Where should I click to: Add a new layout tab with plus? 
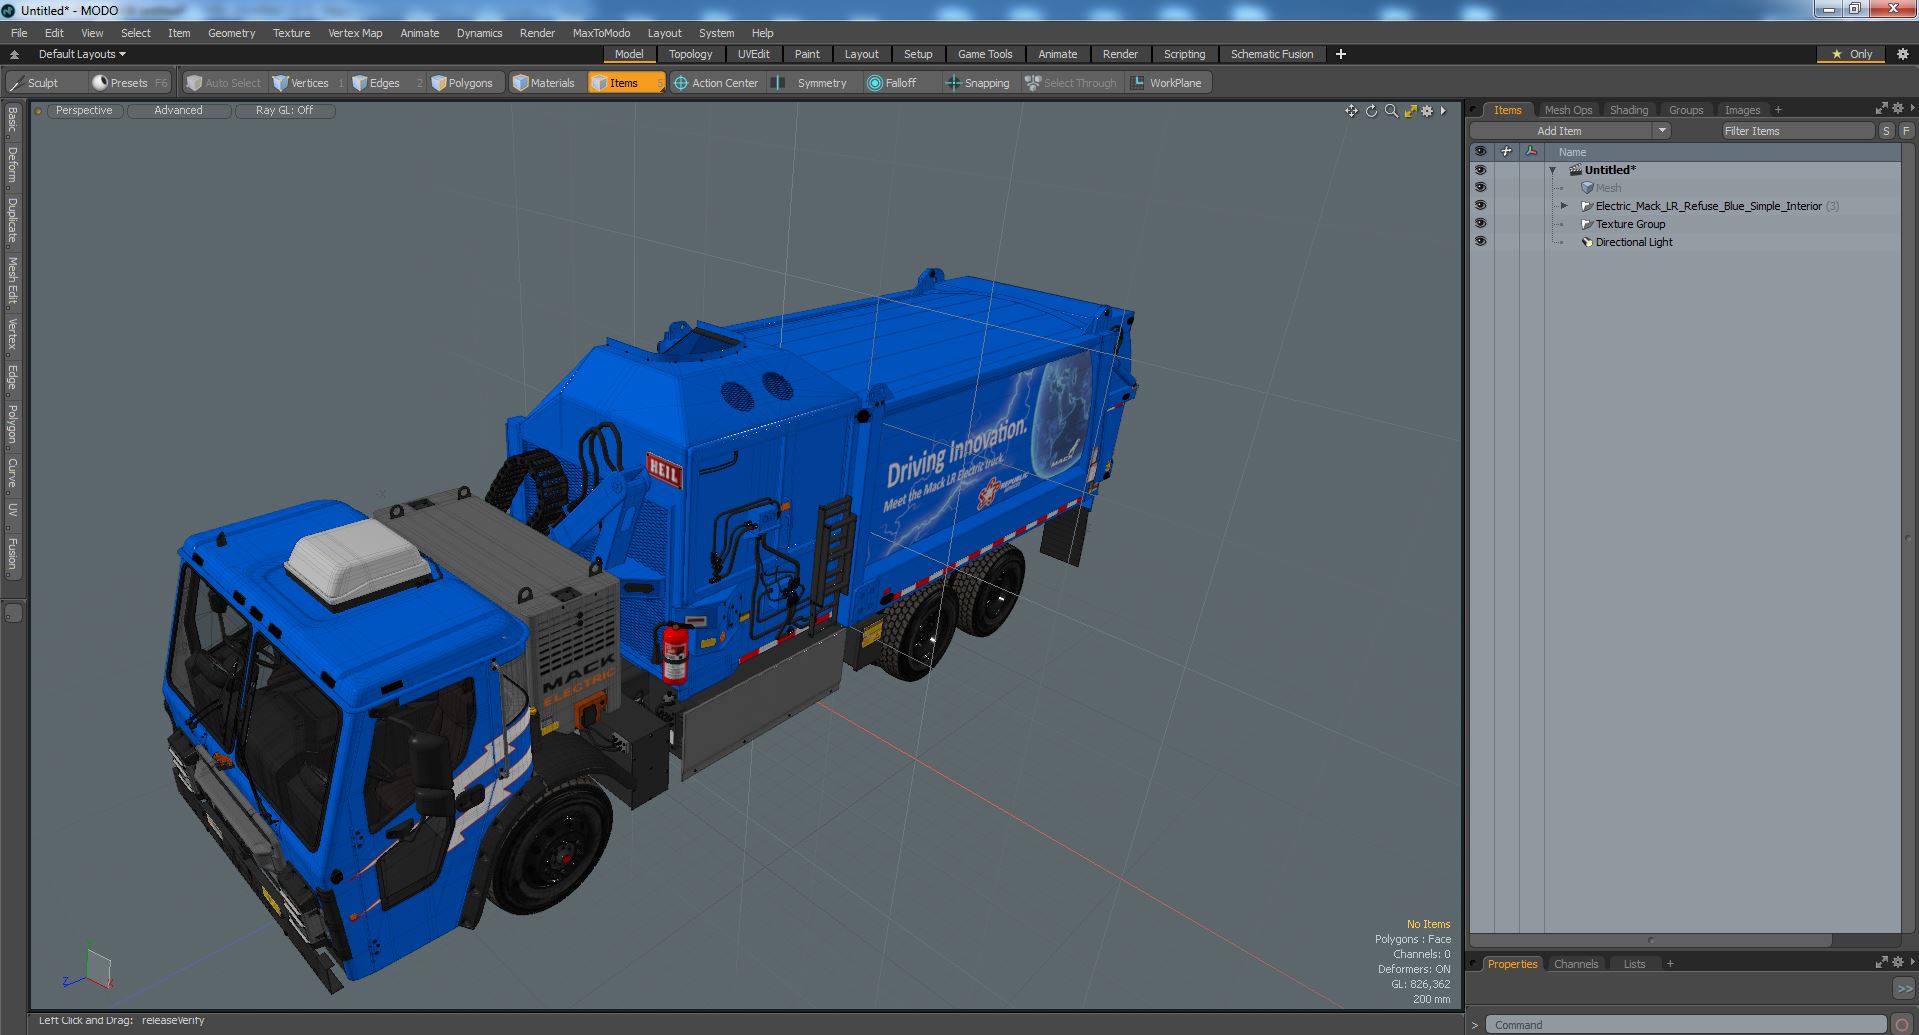pyautogui.click(x=1341, y=54)
